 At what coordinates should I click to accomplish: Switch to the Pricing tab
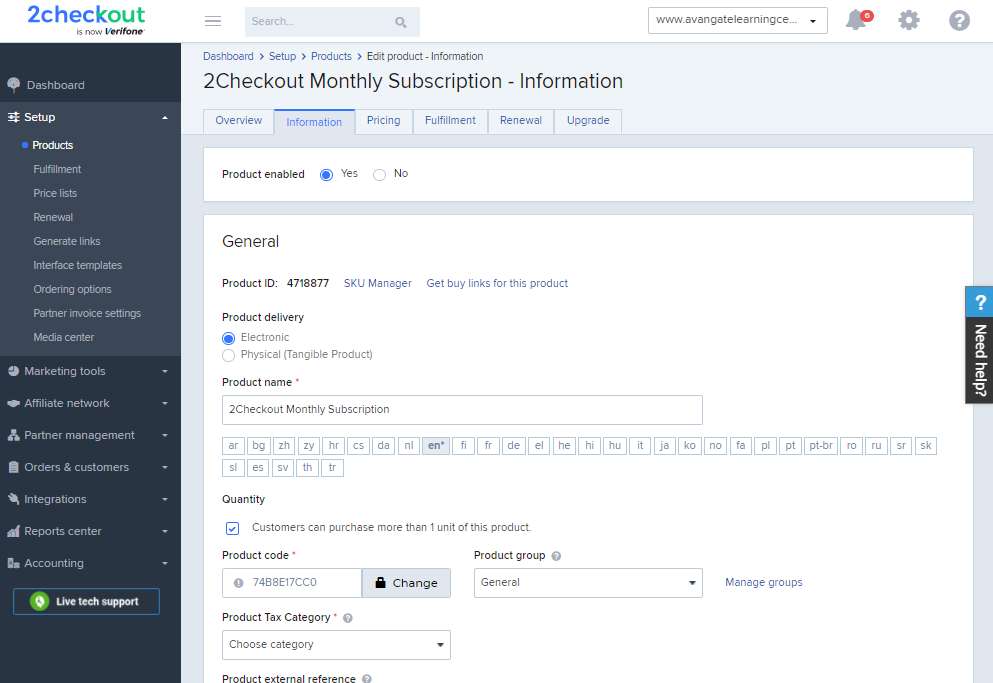point(384,121)
